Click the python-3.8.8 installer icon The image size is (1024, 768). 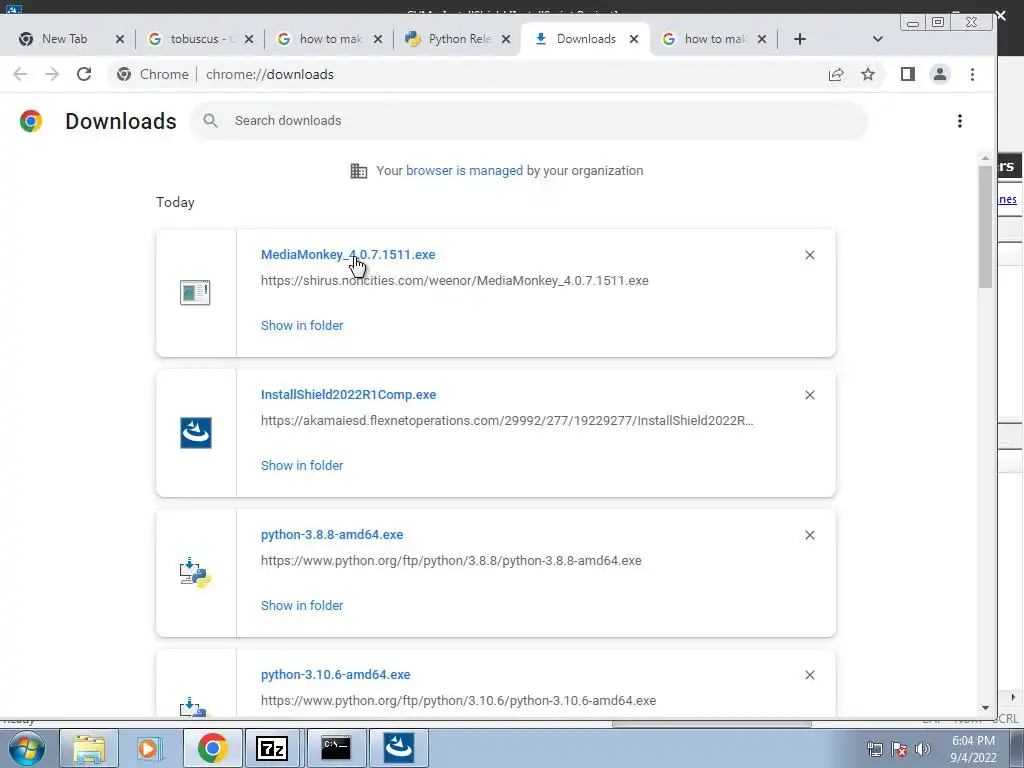(x=195, y=573)
